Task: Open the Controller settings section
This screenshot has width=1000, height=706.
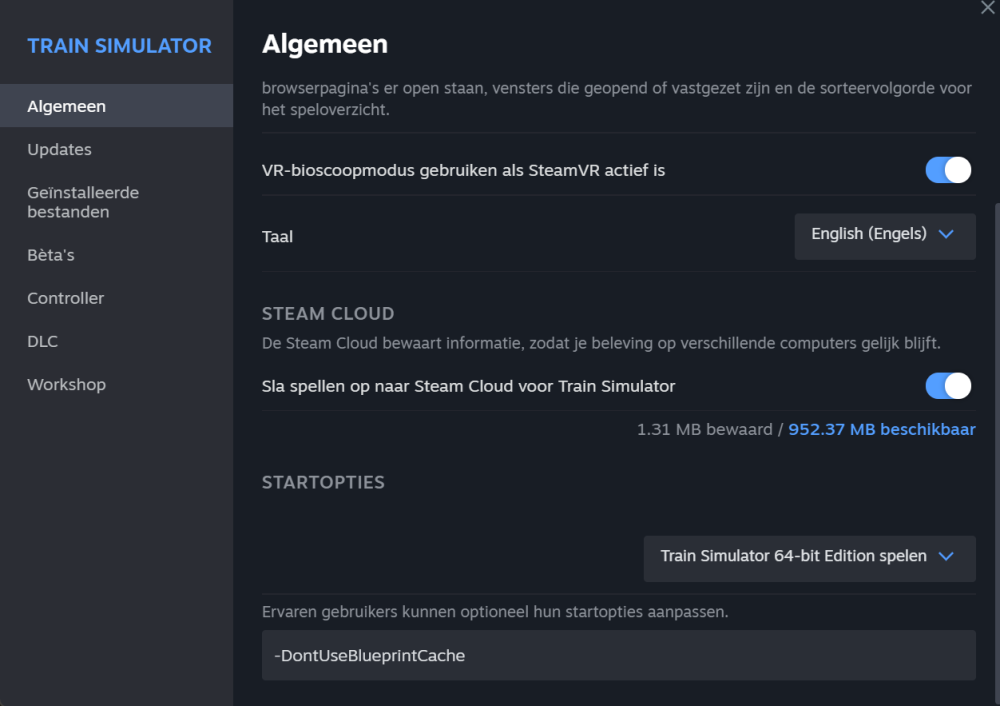Action: pyautogui.click(x=65, y=298)
